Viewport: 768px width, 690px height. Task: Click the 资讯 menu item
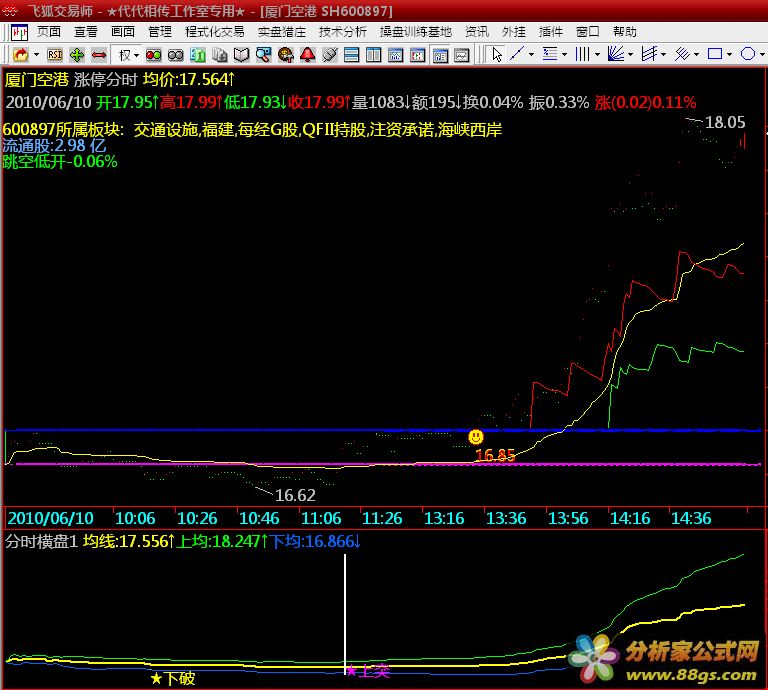click(477, 31)
